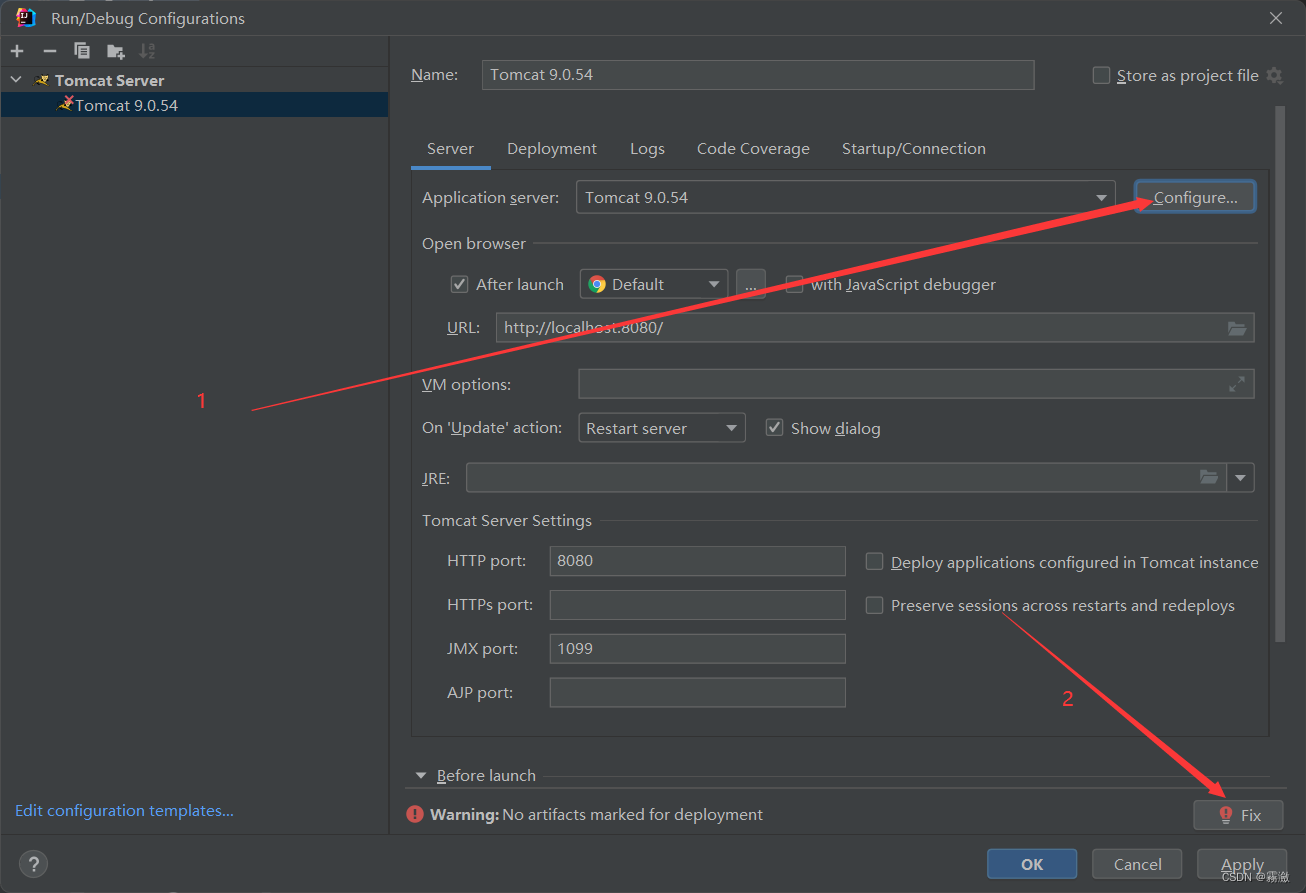This screenshot has height=893, width=1306.
Task: Click the Fix button
Action: pyautogui.click(x=1238, y=815)
